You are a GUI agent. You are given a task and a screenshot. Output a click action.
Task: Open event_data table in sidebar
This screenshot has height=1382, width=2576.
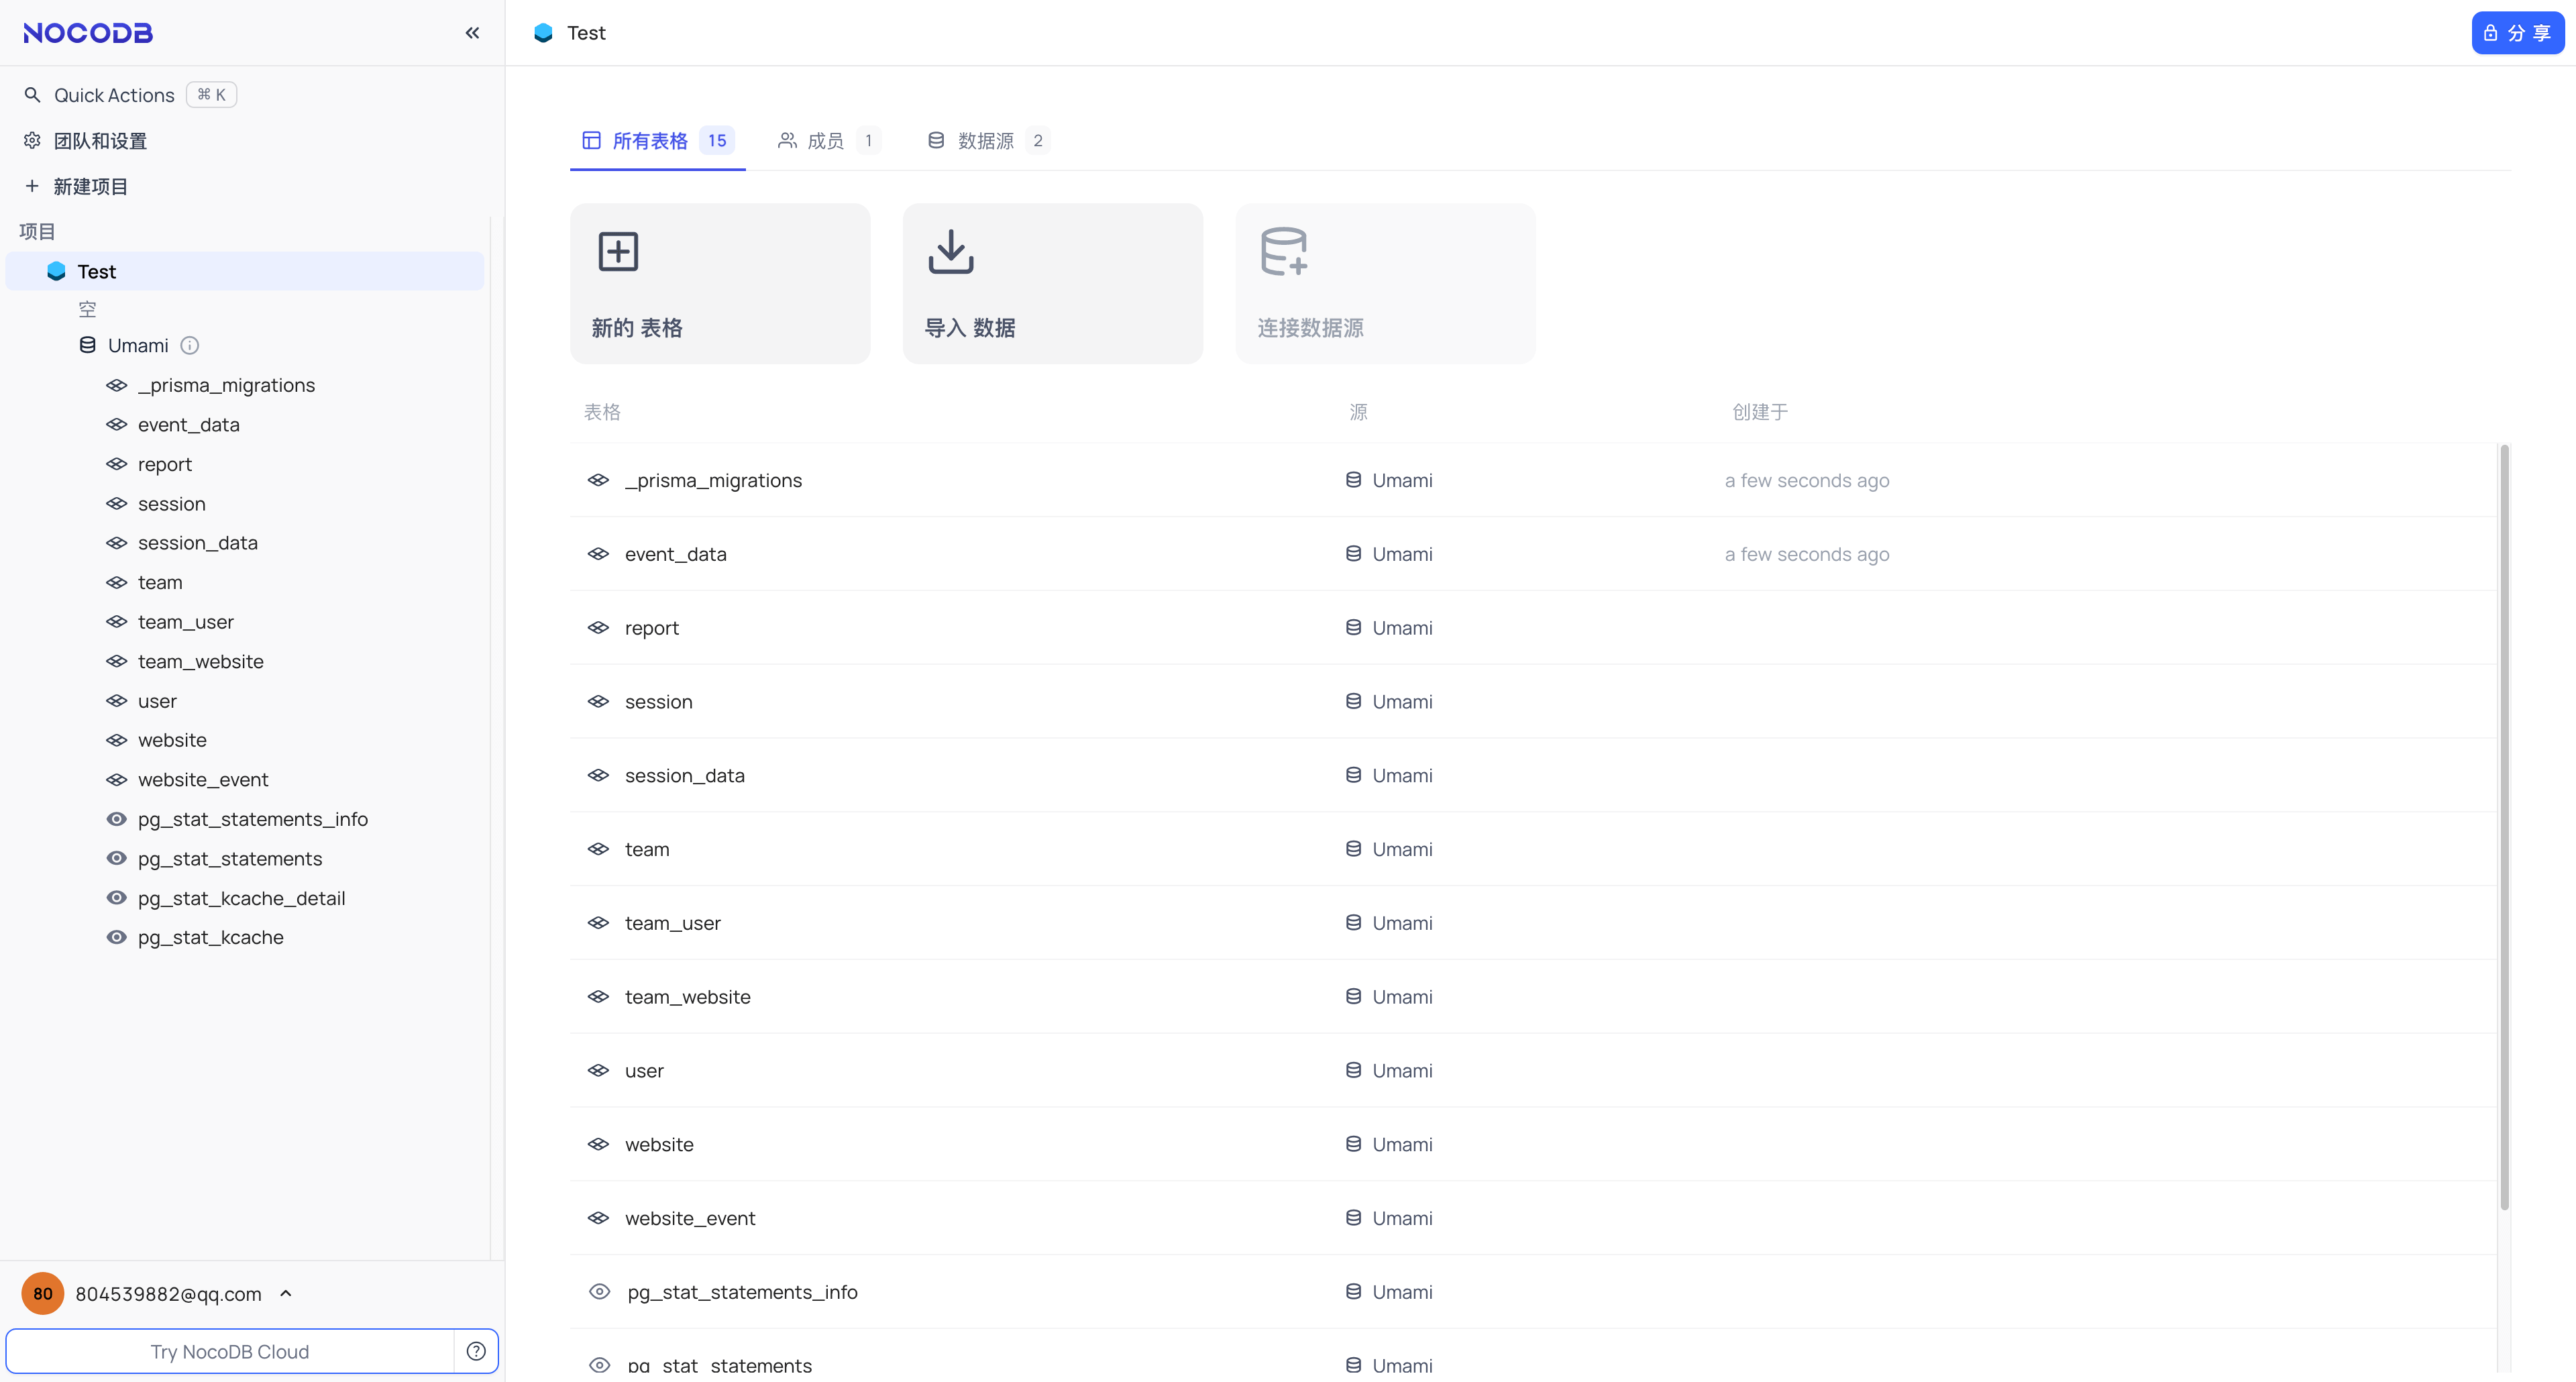click(x=188, y=424)
